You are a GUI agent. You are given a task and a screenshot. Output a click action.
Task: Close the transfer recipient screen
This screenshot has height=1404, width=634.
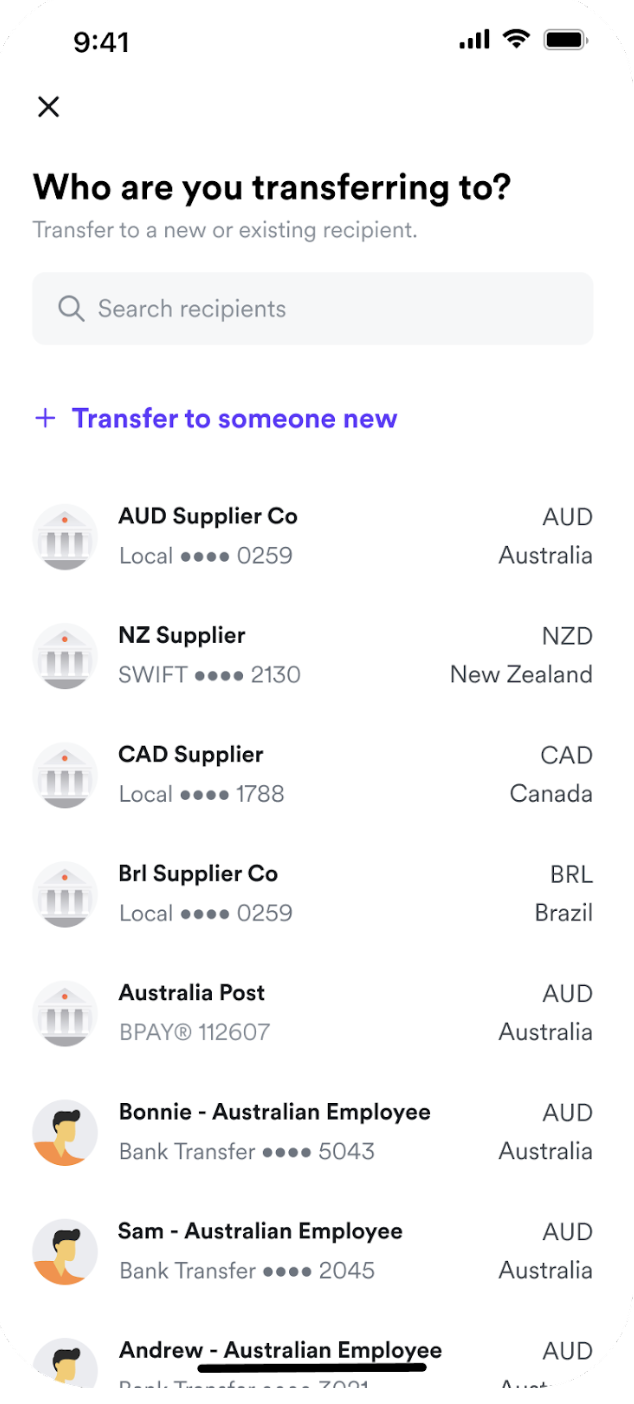48,107
